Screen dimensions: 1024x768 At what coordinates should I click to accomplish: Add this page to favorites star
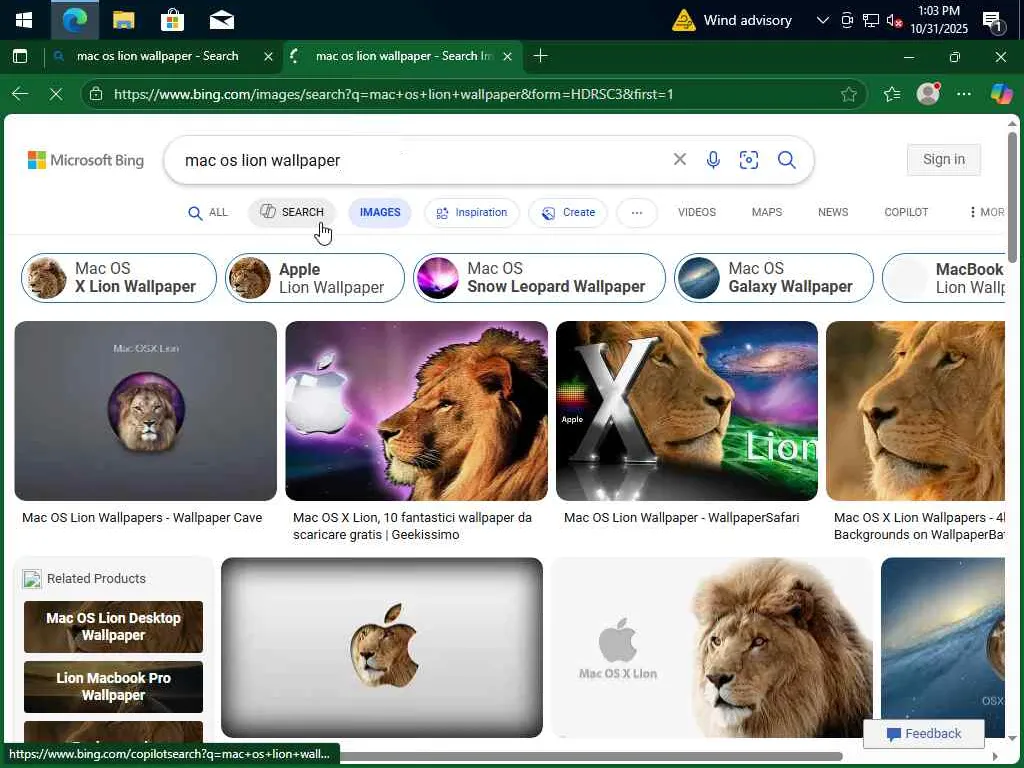pos(848,94)
